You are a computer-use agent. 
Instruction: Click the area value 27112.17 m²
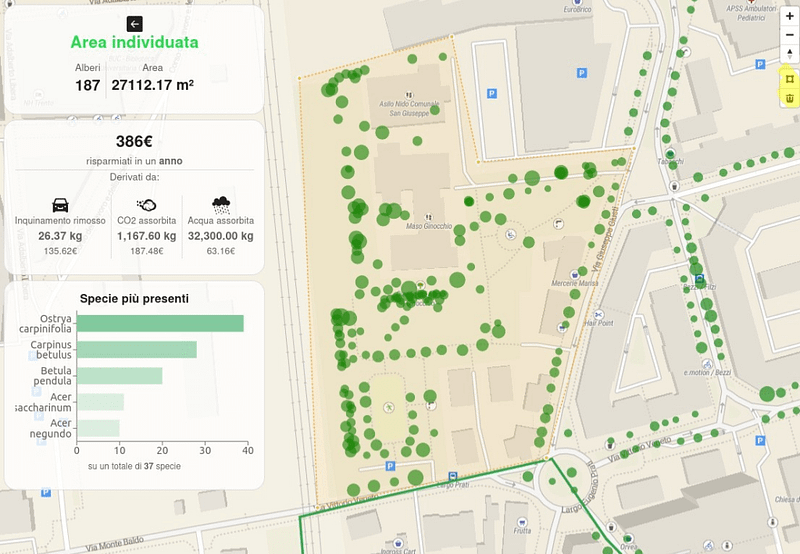(x=153, y=85)
